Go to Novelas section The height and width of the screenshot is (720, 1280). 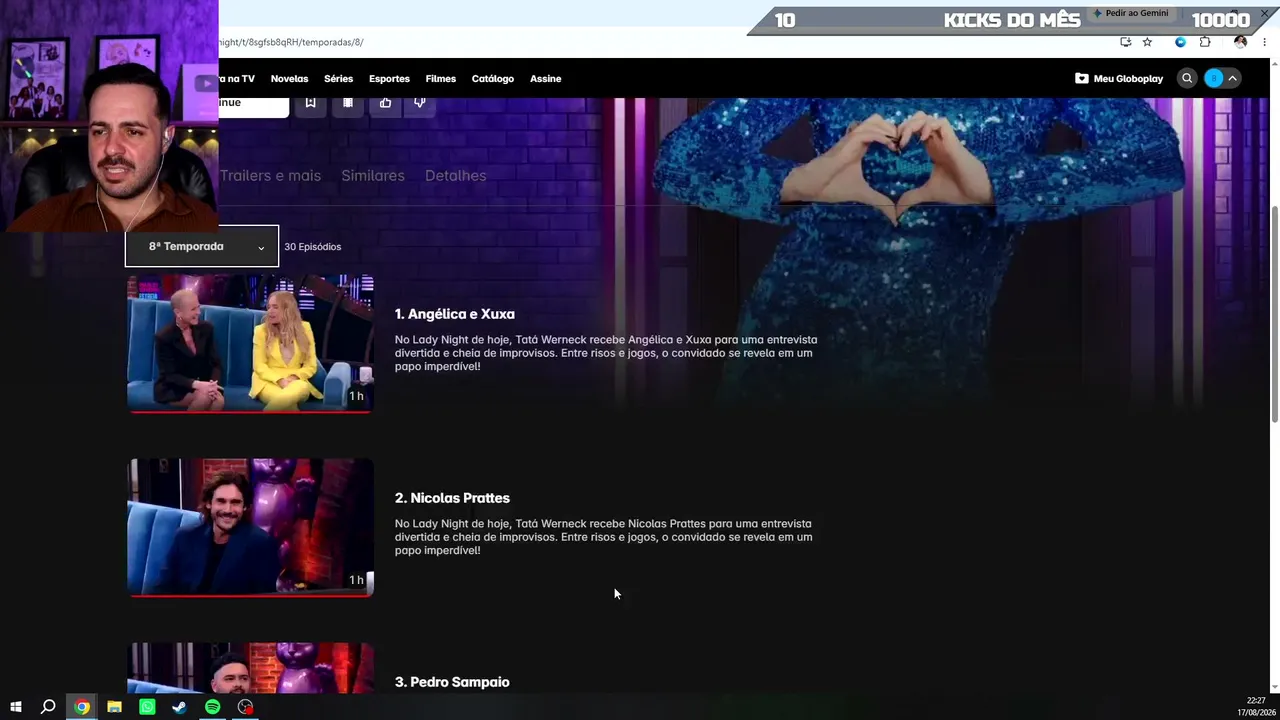(289, 78)
